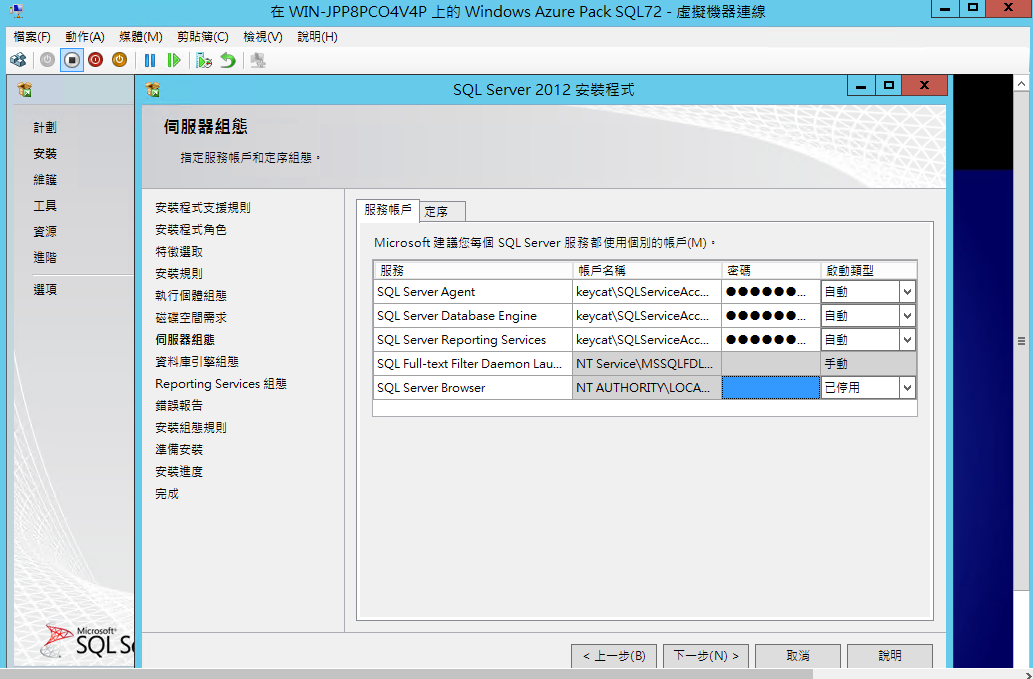Screen dimensions: 1033x679
Task: Click the 下一步(N) next button
Action: click(x=706, y=656)
